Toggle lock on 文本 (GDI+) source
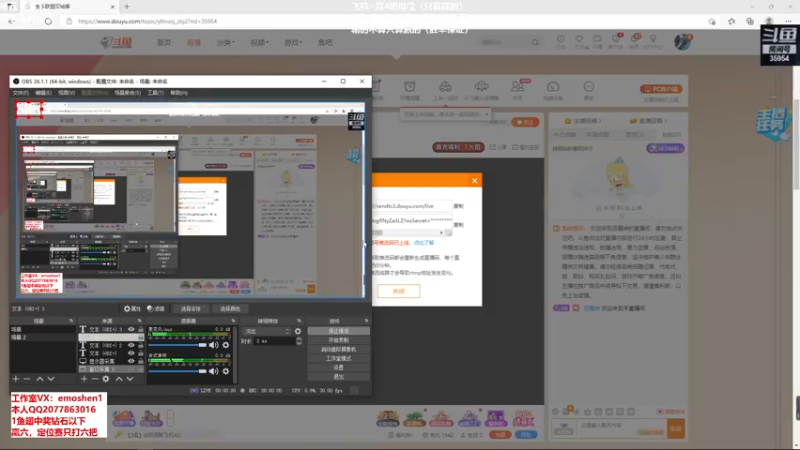The width and height of the screenshot is (800, 450). [141, 353]
